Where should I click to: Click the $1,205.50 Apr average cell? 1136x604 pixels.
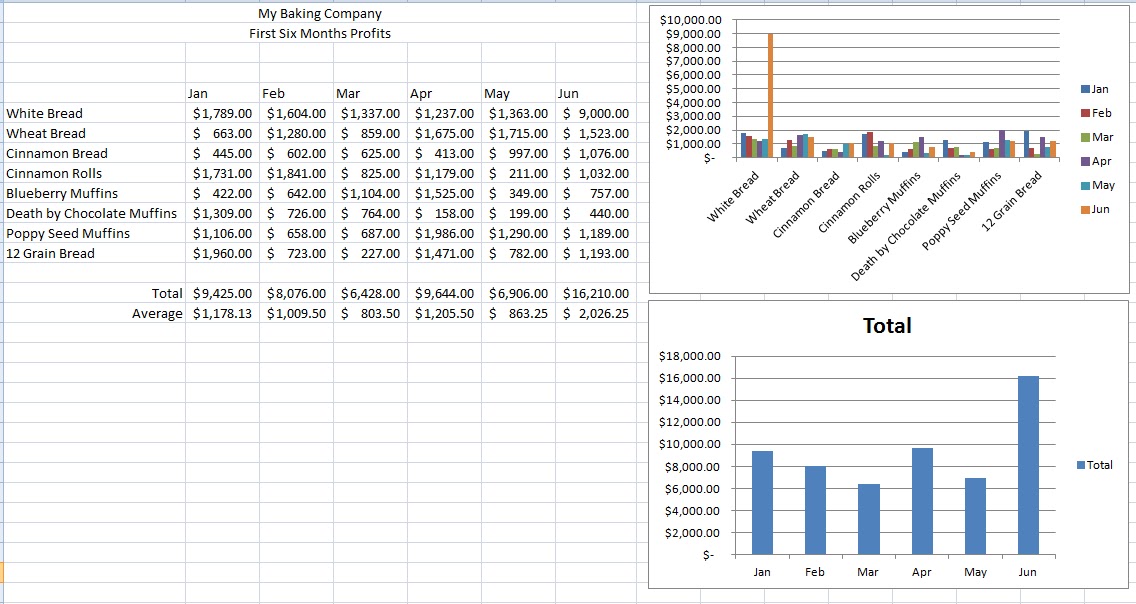(444, 314)
